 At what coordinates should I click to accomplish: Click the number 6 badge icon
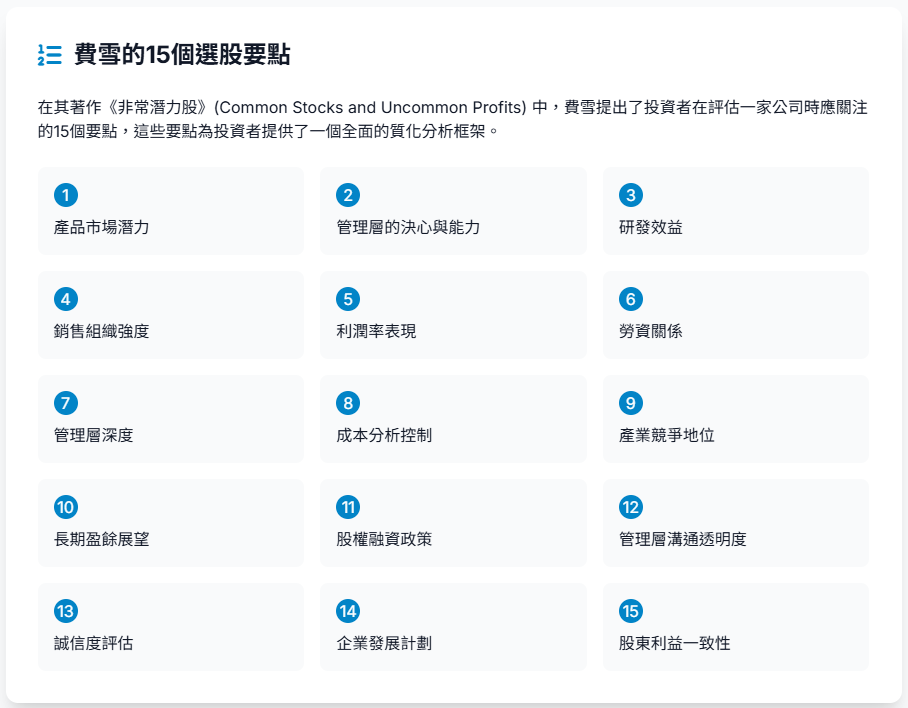[631, 299]
